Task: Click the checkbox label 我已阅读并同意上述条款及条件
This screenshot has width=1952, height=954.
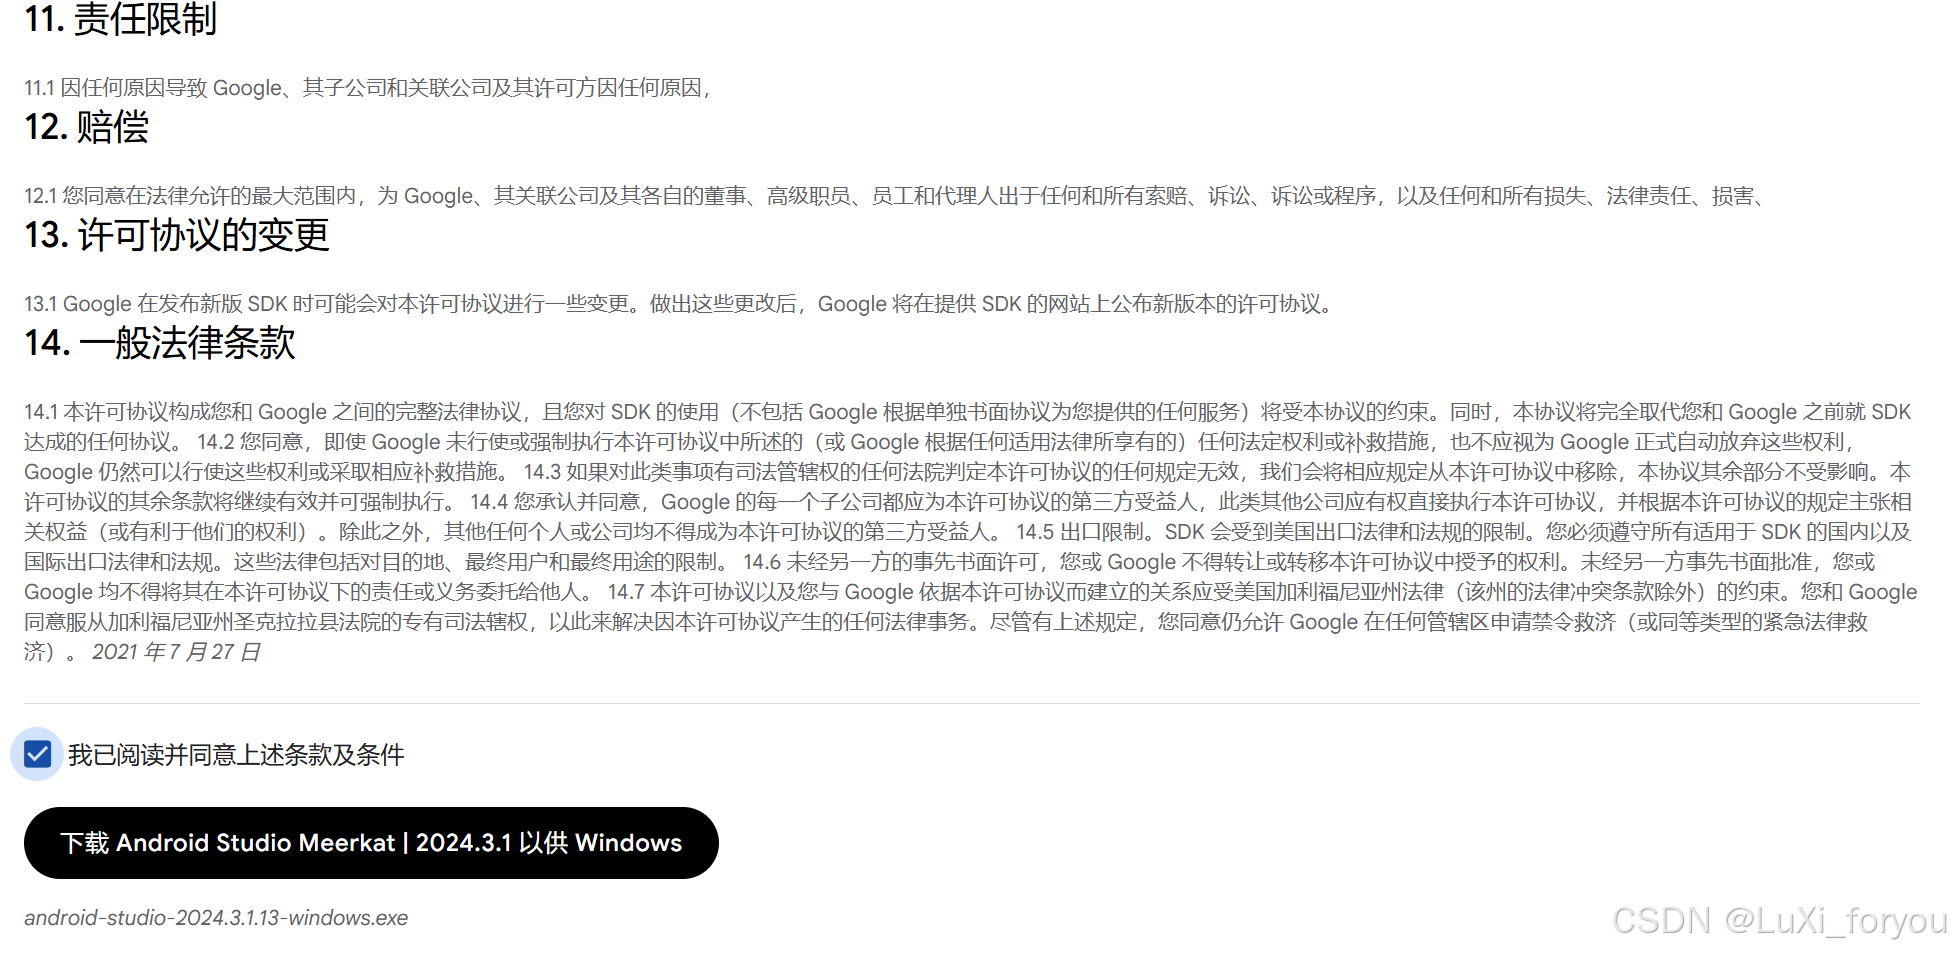Action: [236, 755]
